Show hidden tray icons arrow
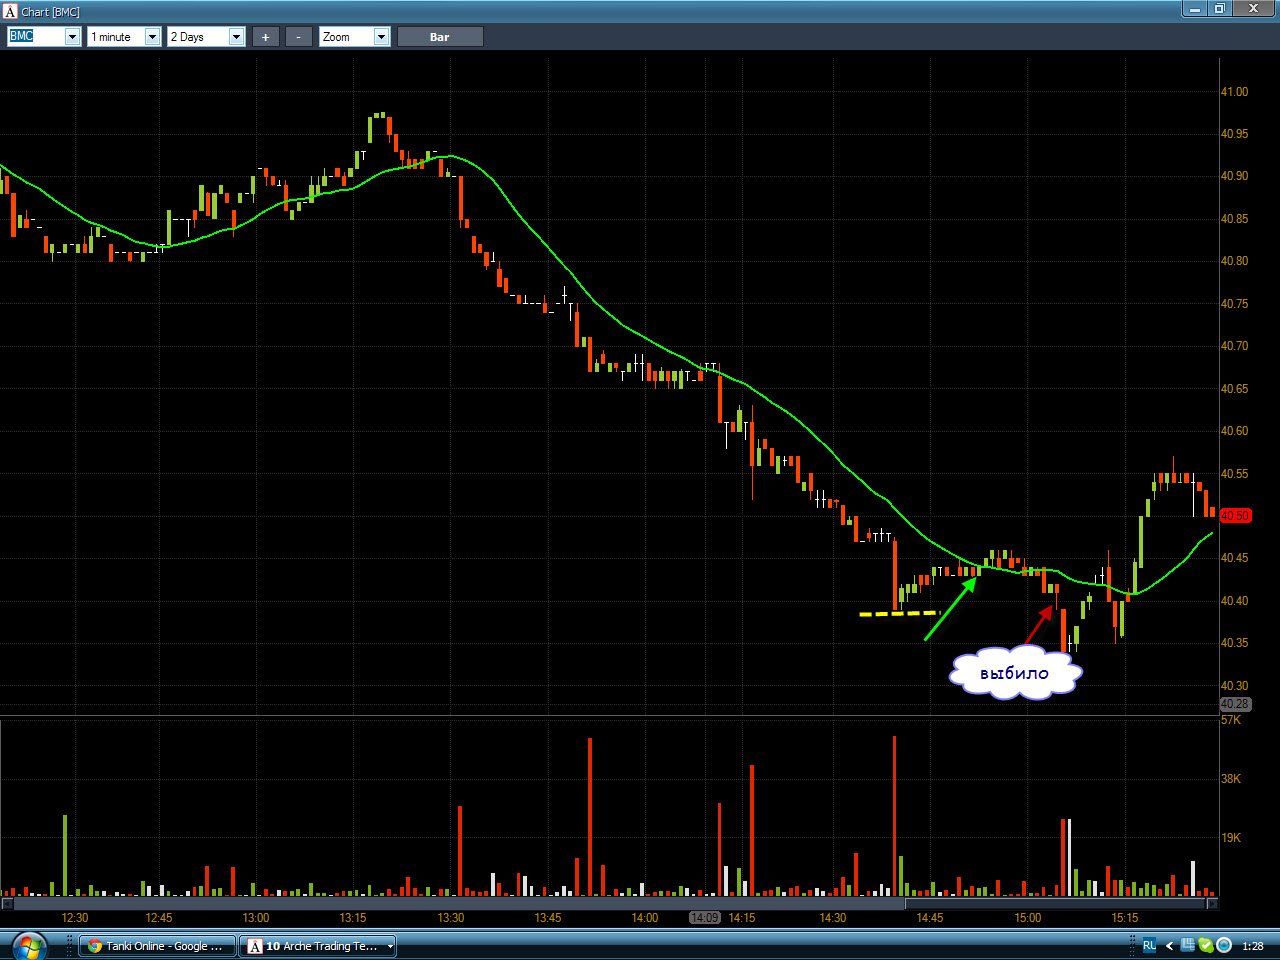Image resolution: width=1280 pixels, height=960 pixels. pos(1169,946)
